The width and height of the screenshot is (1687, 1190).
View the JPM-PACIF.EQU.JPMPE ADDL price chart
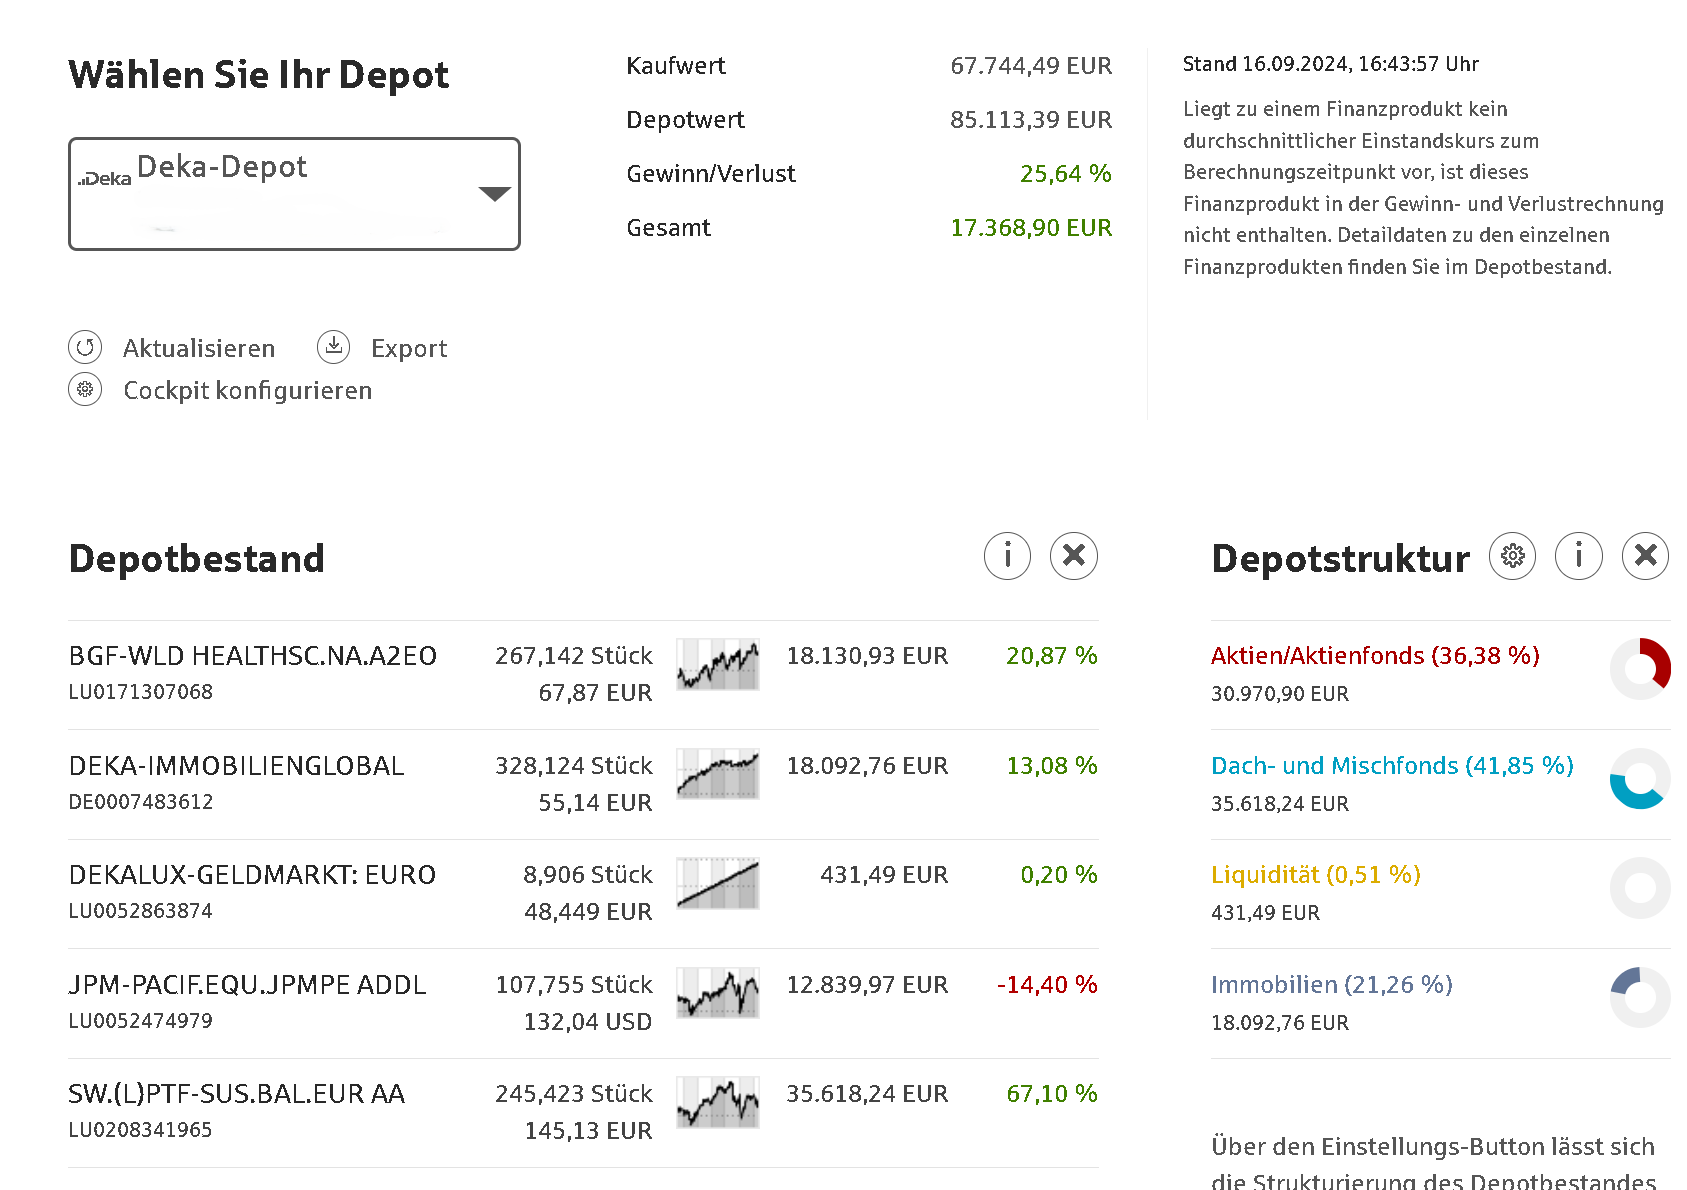click(717, 993)
